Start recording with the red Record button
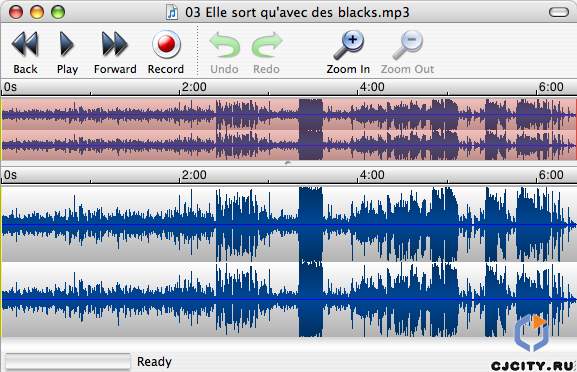Viewport: 577px width, 372px height. [166, 44]
